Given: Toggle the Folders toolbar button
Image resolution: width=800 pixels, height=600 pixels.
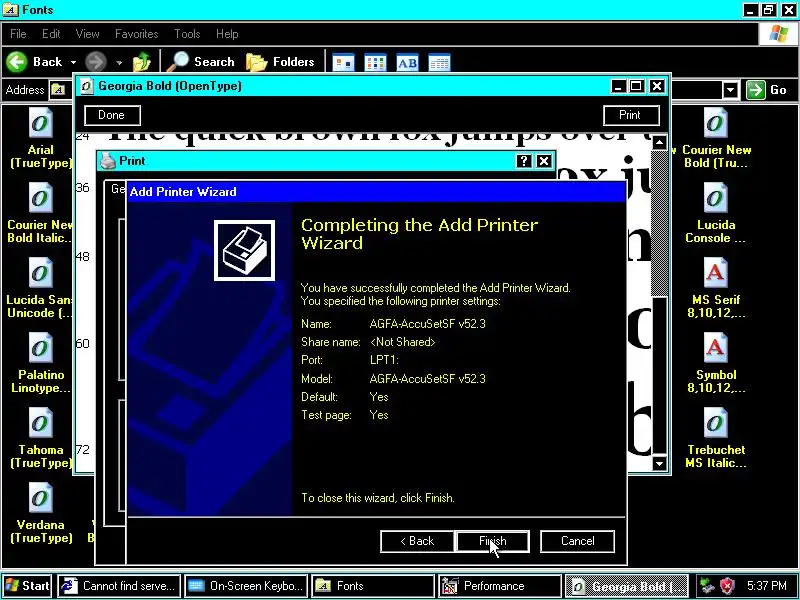Looking at the screenshot, I should (280, 62).
